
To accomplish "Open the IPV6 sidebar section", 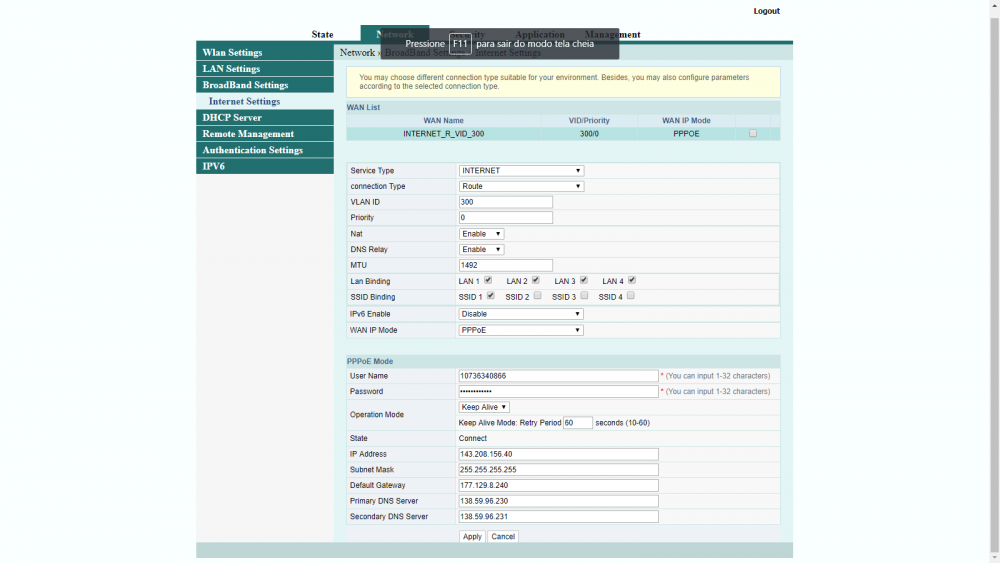I will 214,166.
